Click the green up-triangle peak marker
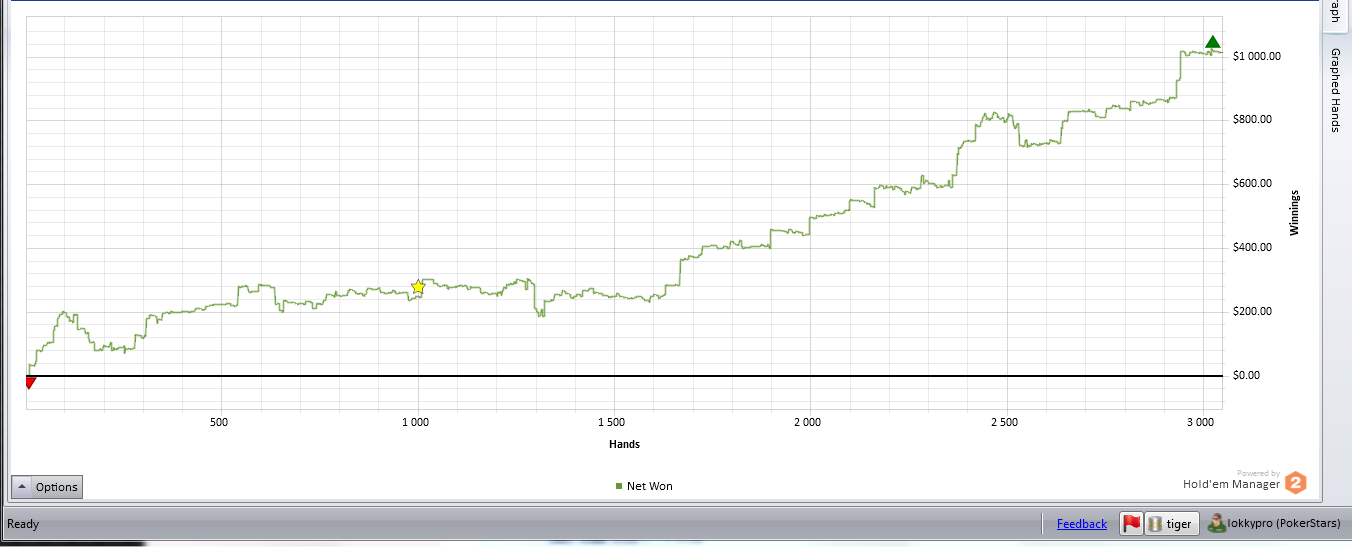 (x=1213, y=42)
